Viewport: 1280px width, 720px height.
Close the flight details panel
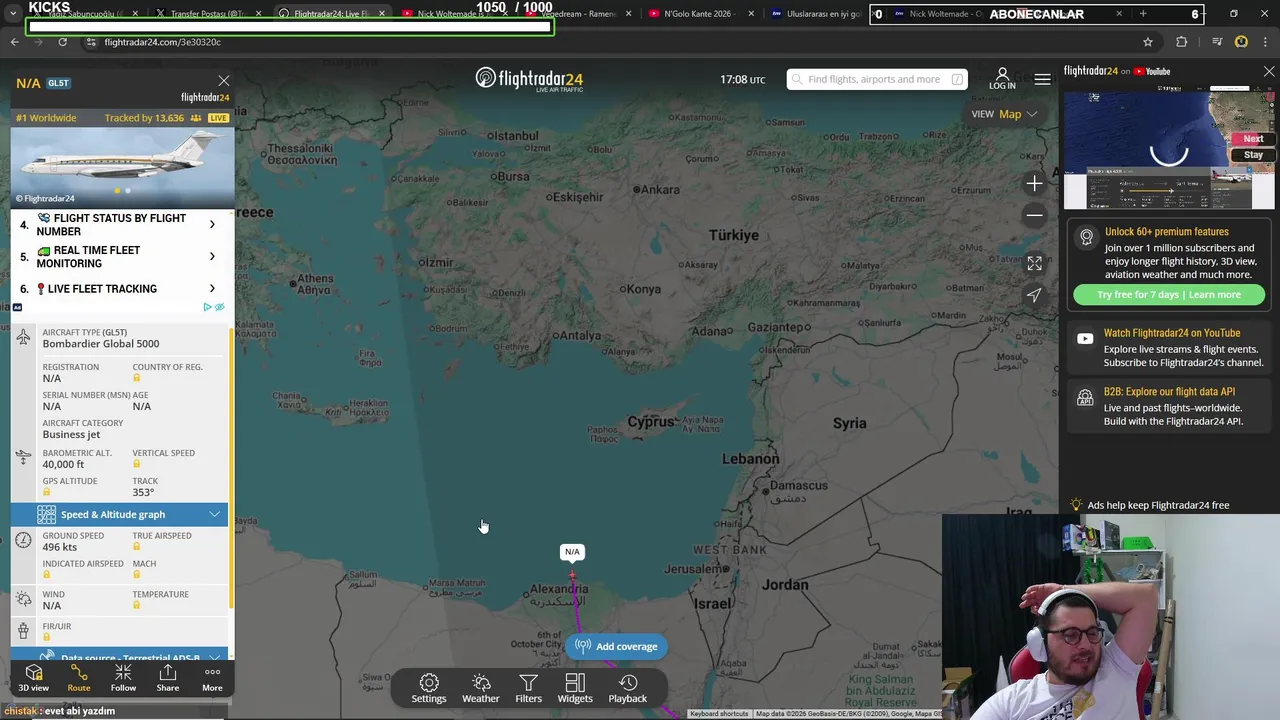(x=224, y=81)
